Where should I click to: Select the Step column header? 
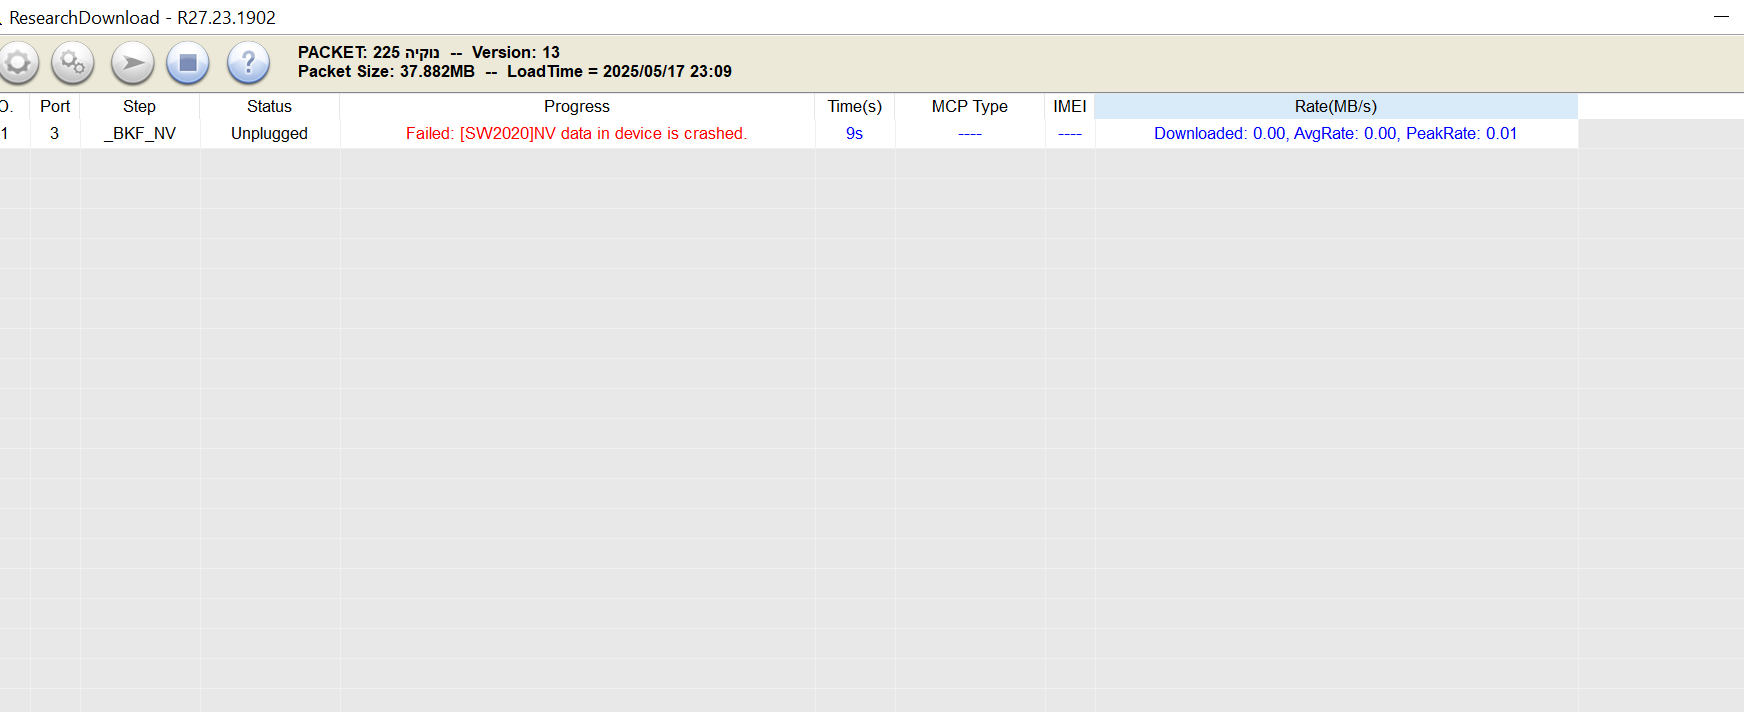pos(140,106)
